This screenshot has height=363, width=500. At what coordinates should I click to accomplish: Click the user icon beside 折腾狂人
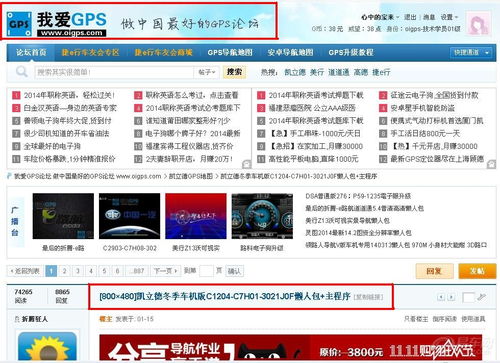(x=17, y=319)
